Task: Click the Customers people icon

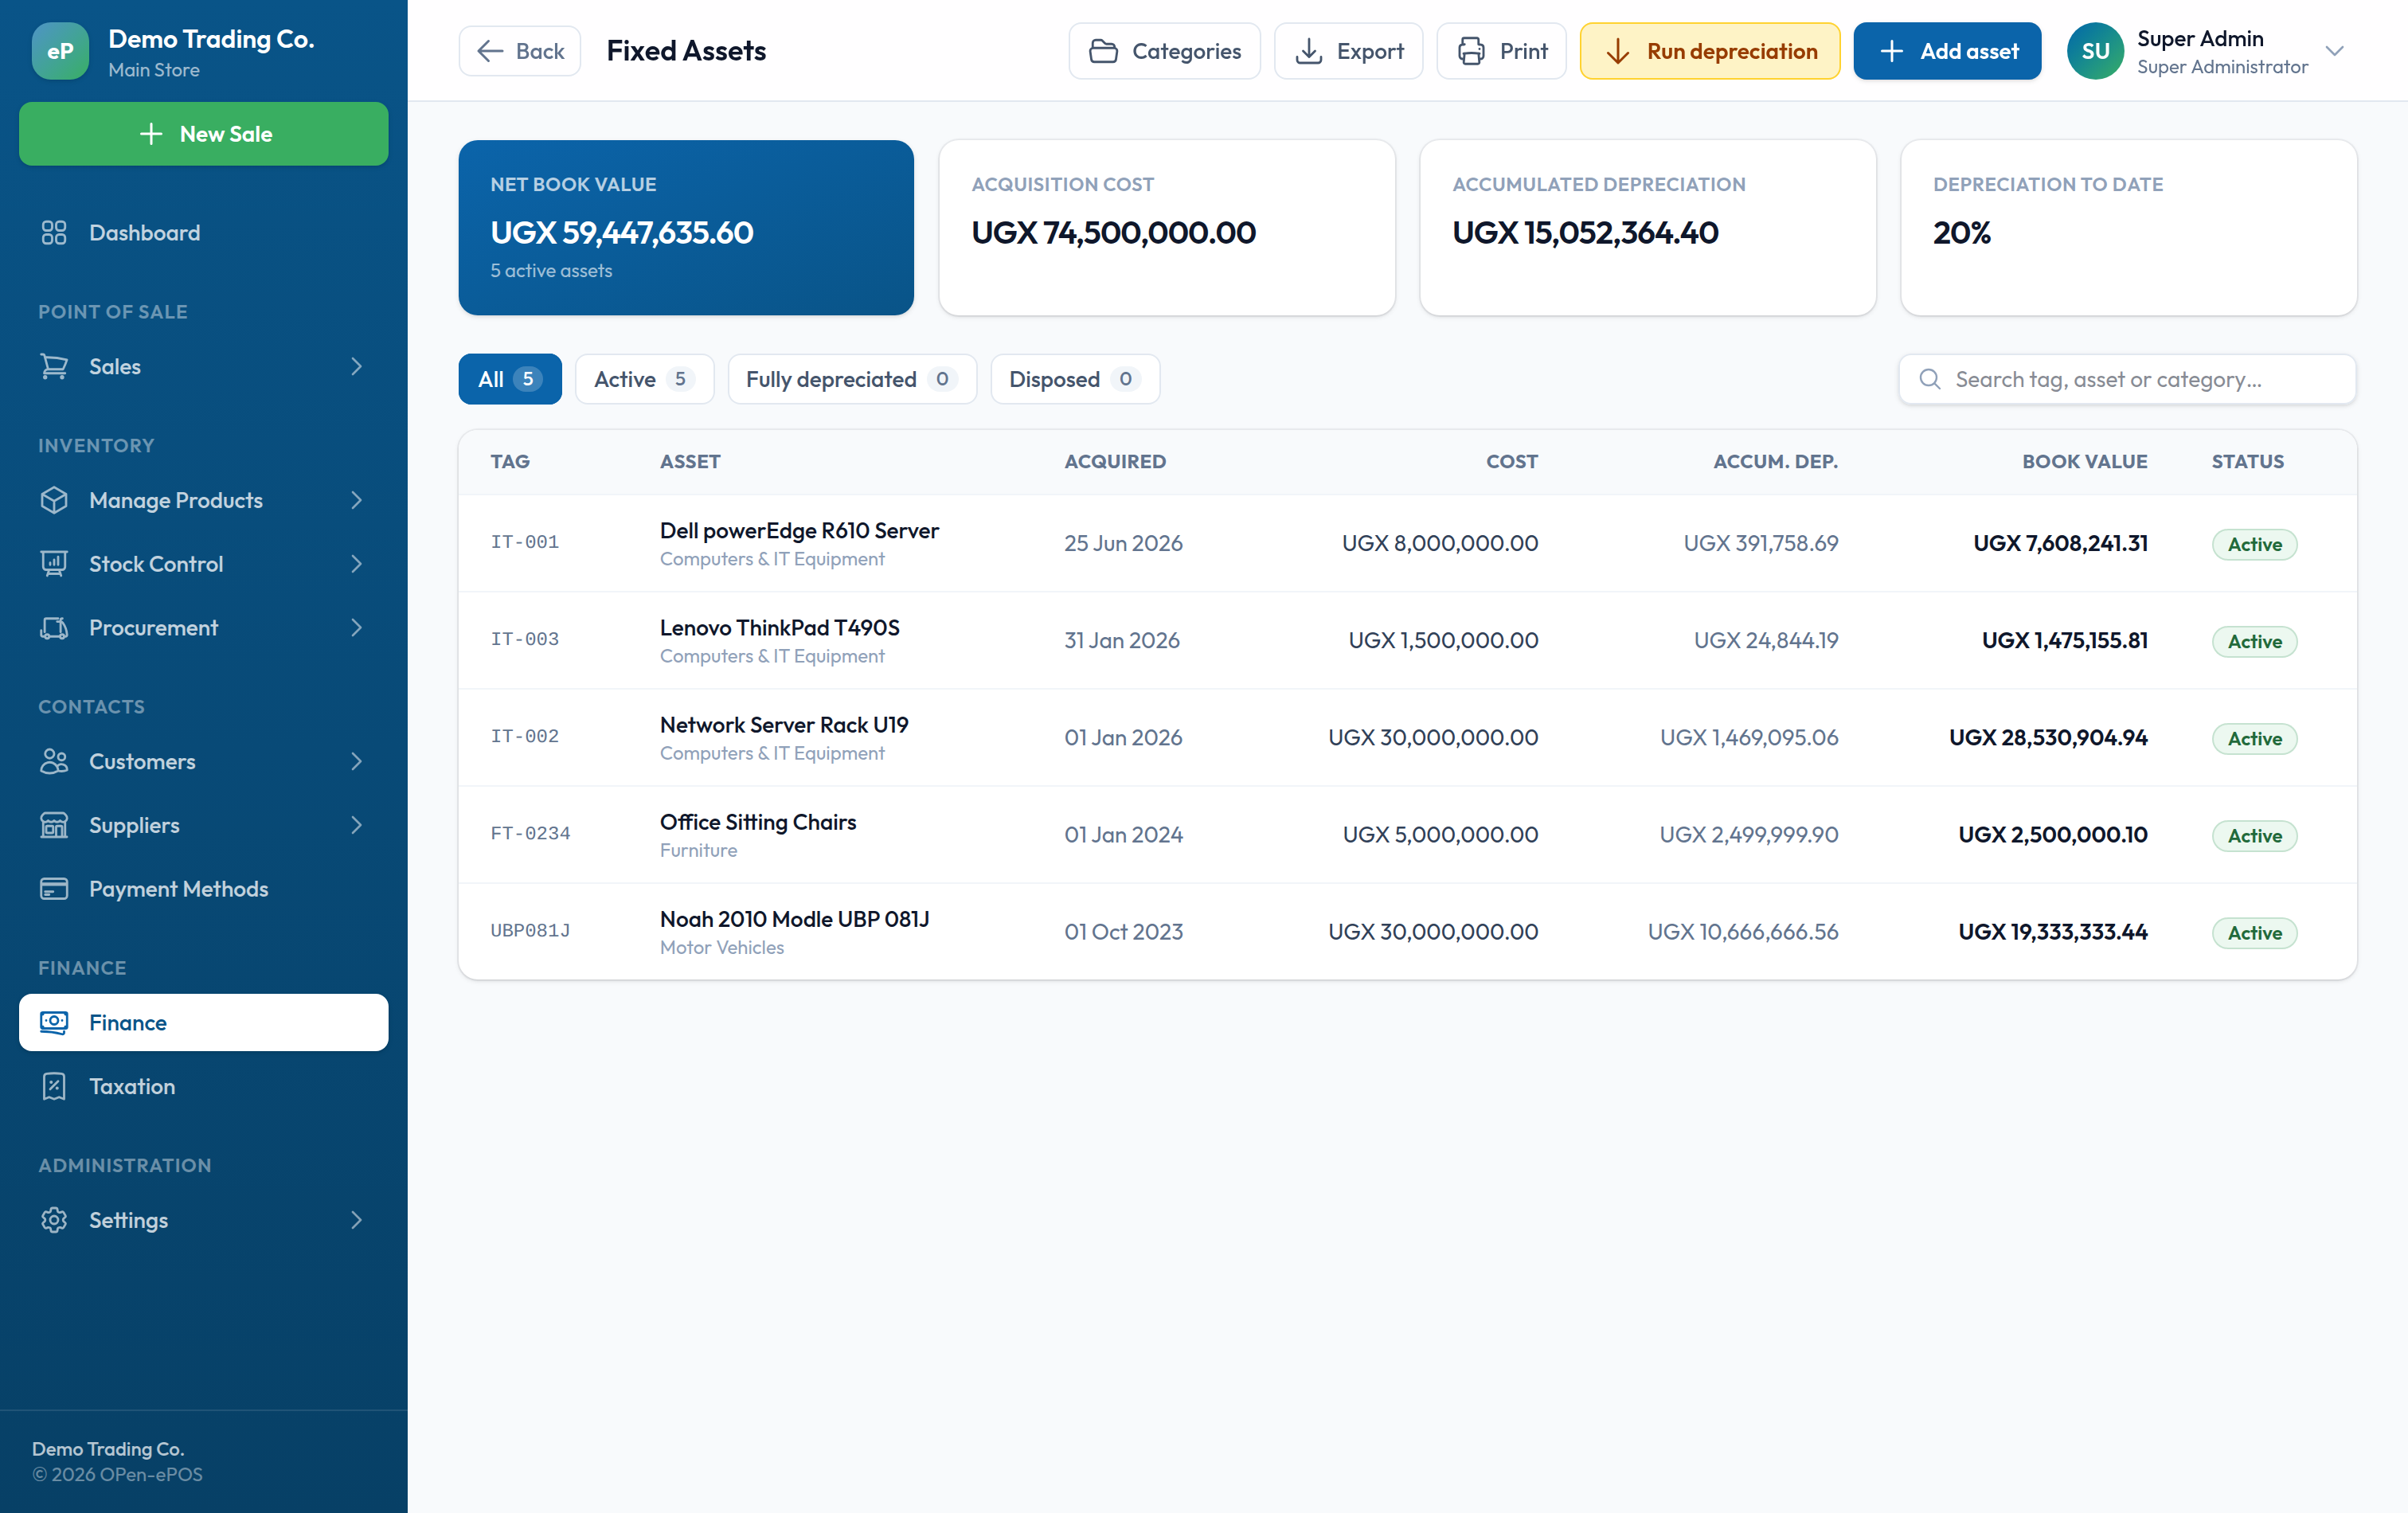Action: [x=54, y=762]
